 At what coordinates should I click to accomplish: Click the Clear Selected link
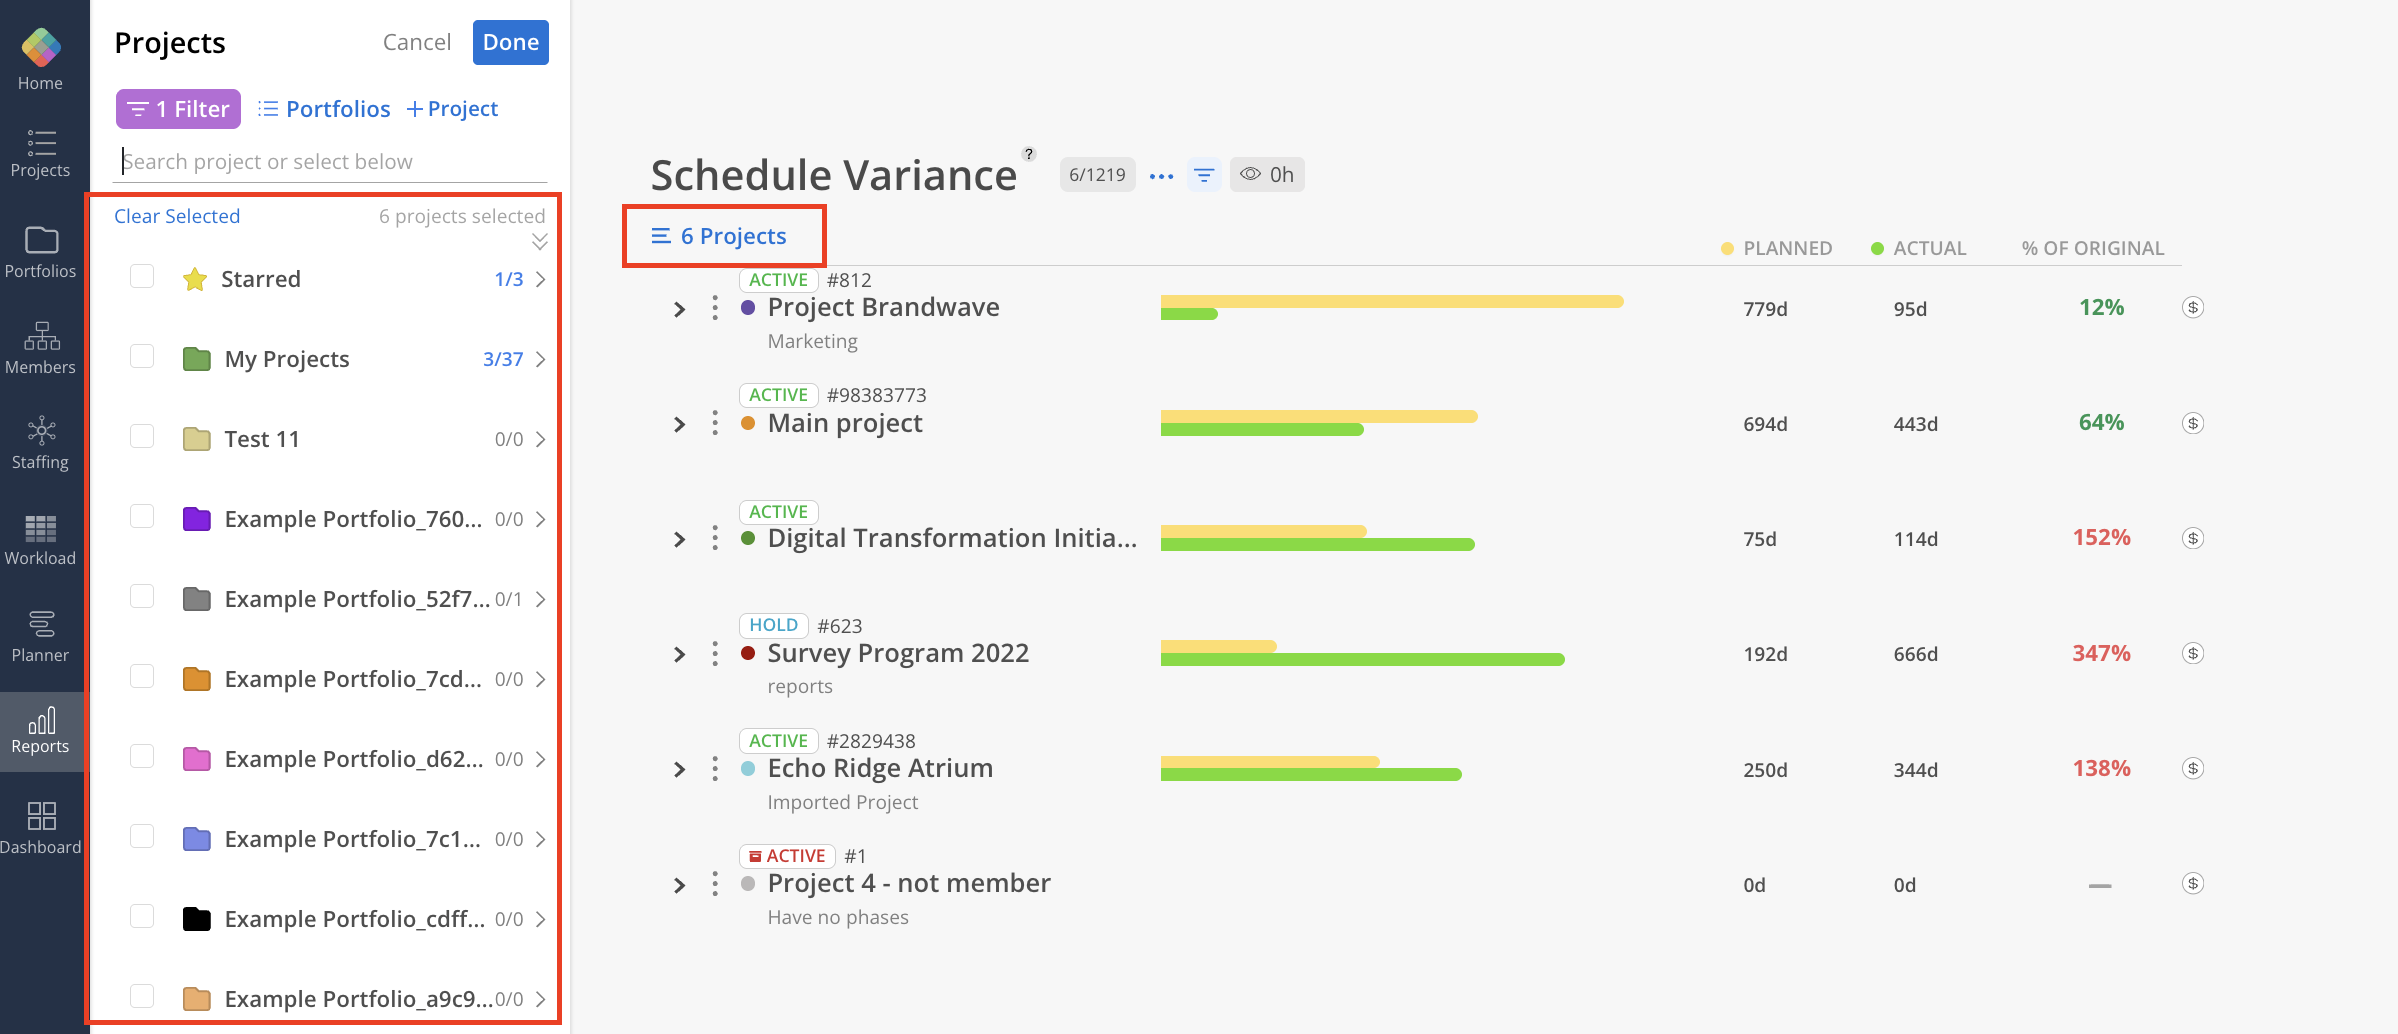tap(177, 216)
